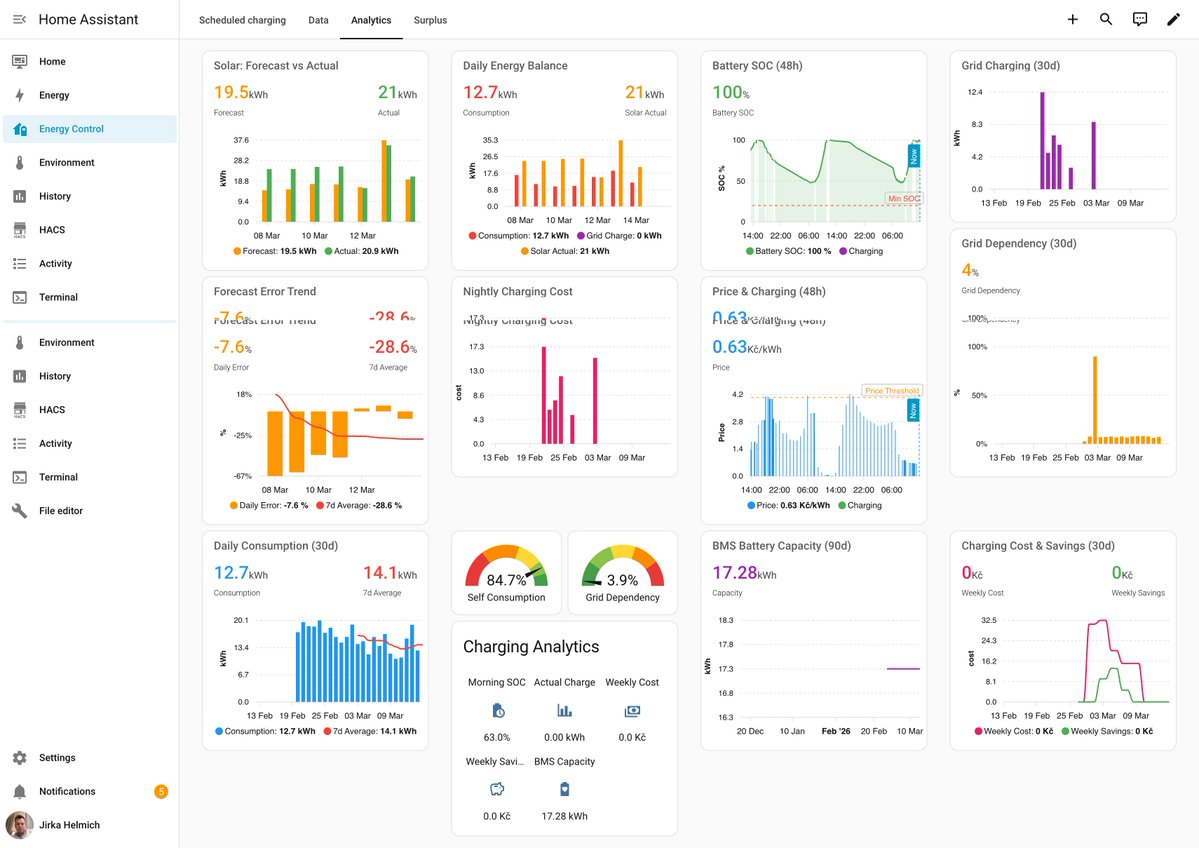Viewport: 1199px width, 848px height.
Task: Select the Analytics tab
Action: click(x=371, y=20)
